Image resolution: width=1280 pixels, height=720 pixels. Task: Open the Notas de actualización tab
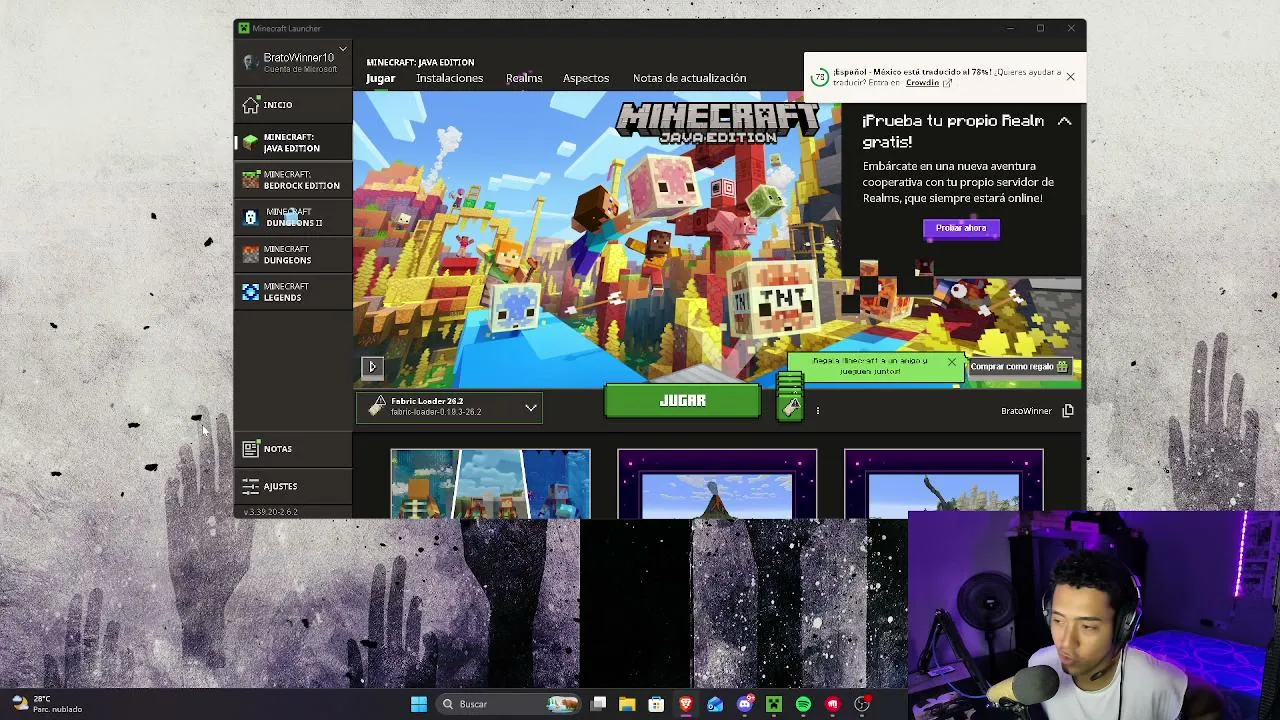[689, 78]
